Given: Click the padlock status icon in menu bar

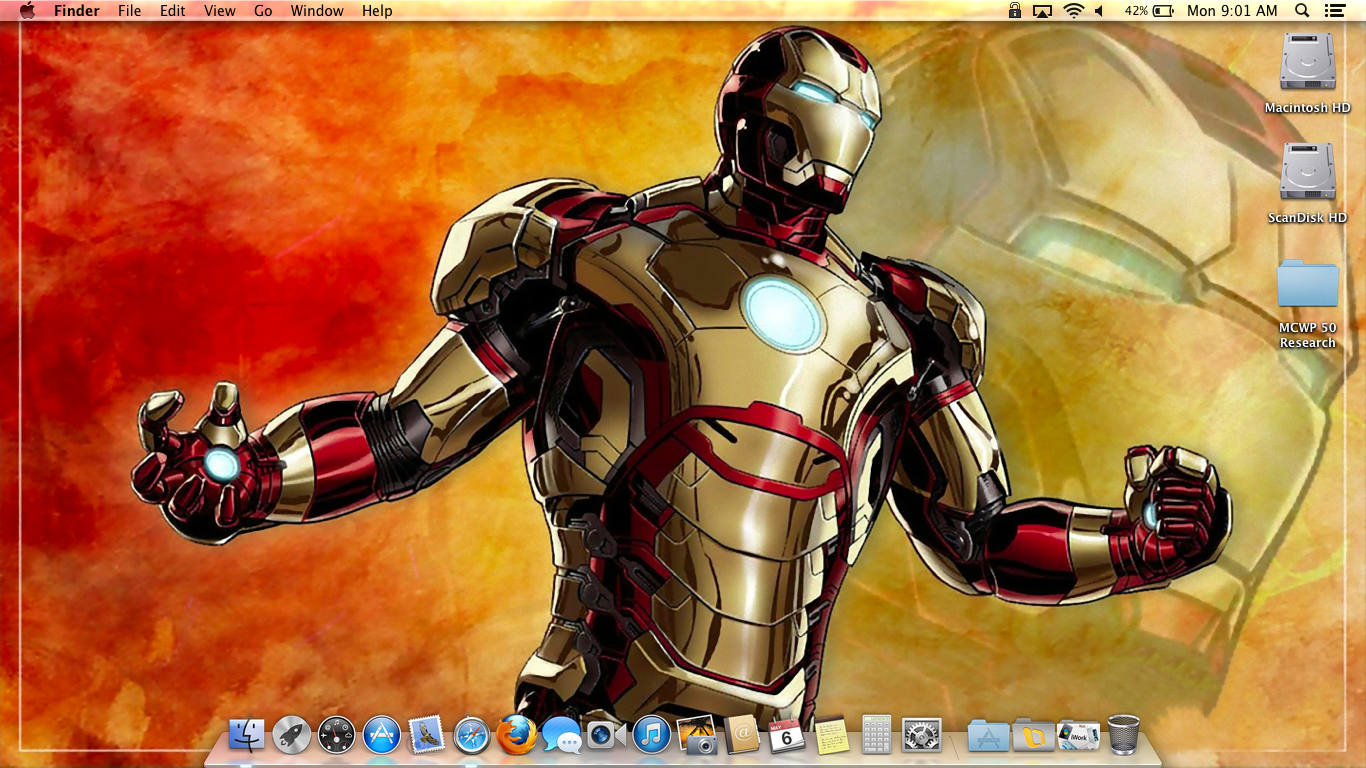Looking at the screenshot, I should (1015, 11).
